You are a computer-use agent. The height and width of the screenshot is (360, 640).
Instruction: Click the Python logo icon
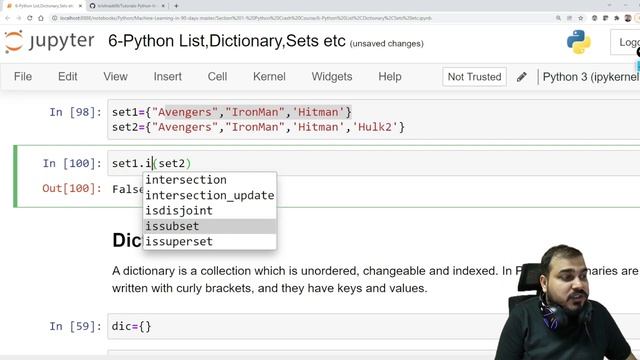point(578,42)
